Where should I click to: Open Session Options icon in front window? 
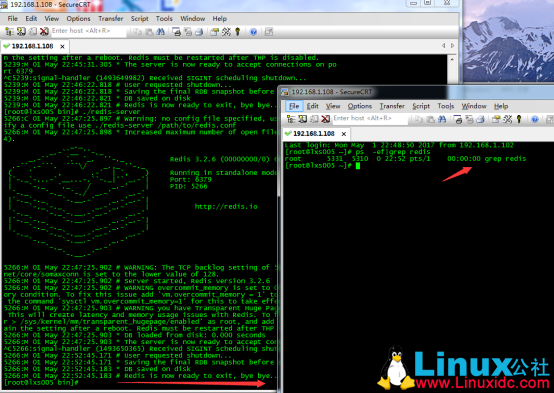click(496, 119)
